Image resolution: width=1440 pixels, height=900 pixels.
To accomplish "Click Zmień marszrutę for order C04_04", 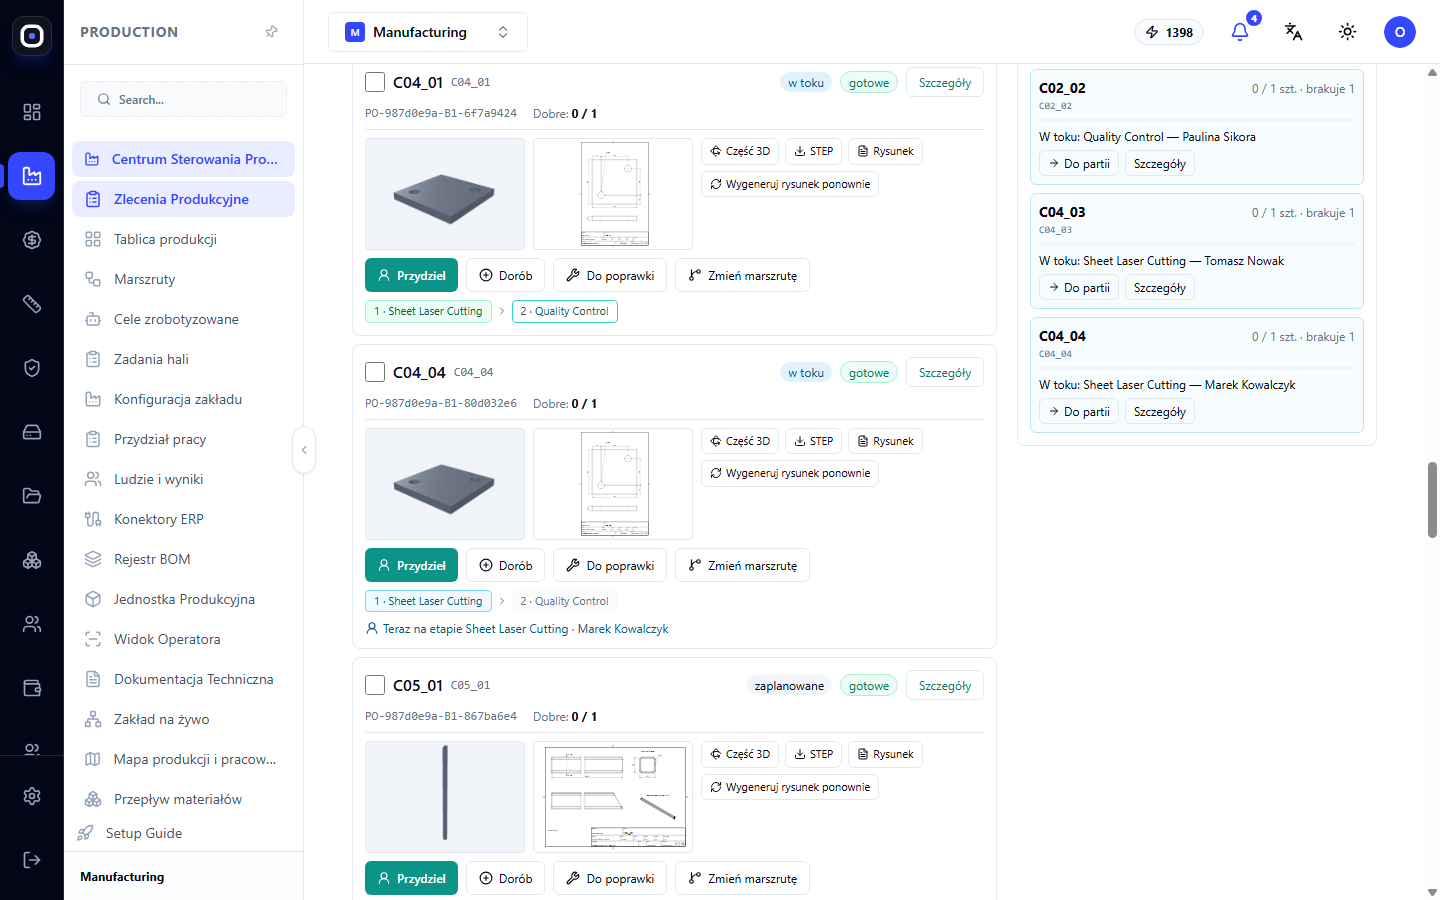I will pyautogui.click(x=742, y=565).
